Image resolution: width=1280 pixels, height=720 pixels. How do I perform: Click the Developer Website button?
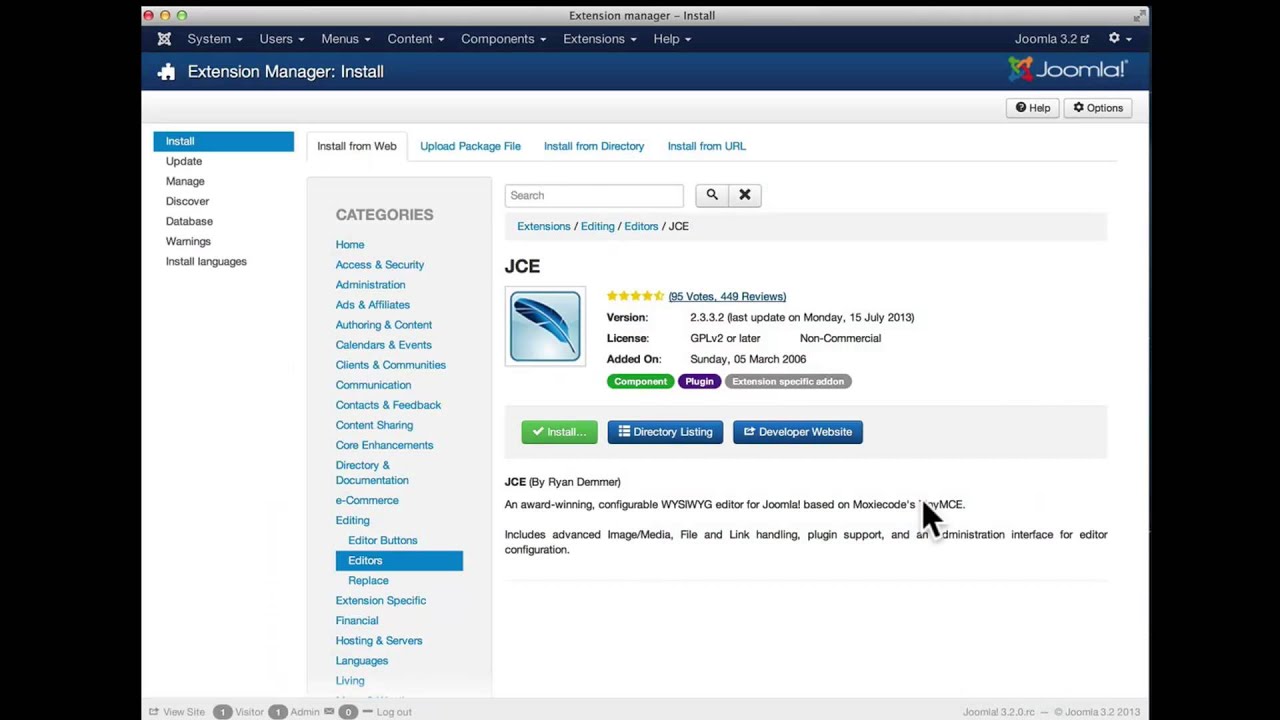pos(798,432)
